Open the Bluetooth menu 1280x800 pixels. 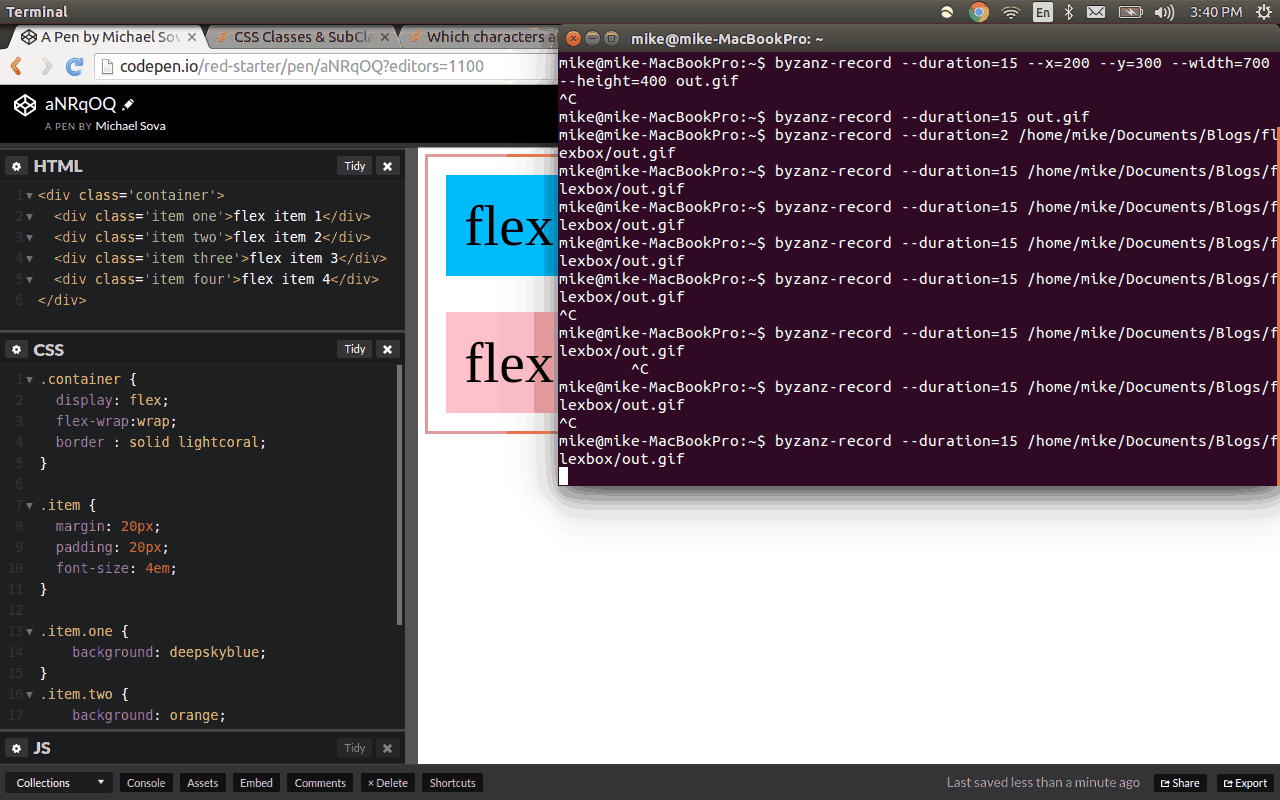pyautogui.click(x=1068, y=12)
